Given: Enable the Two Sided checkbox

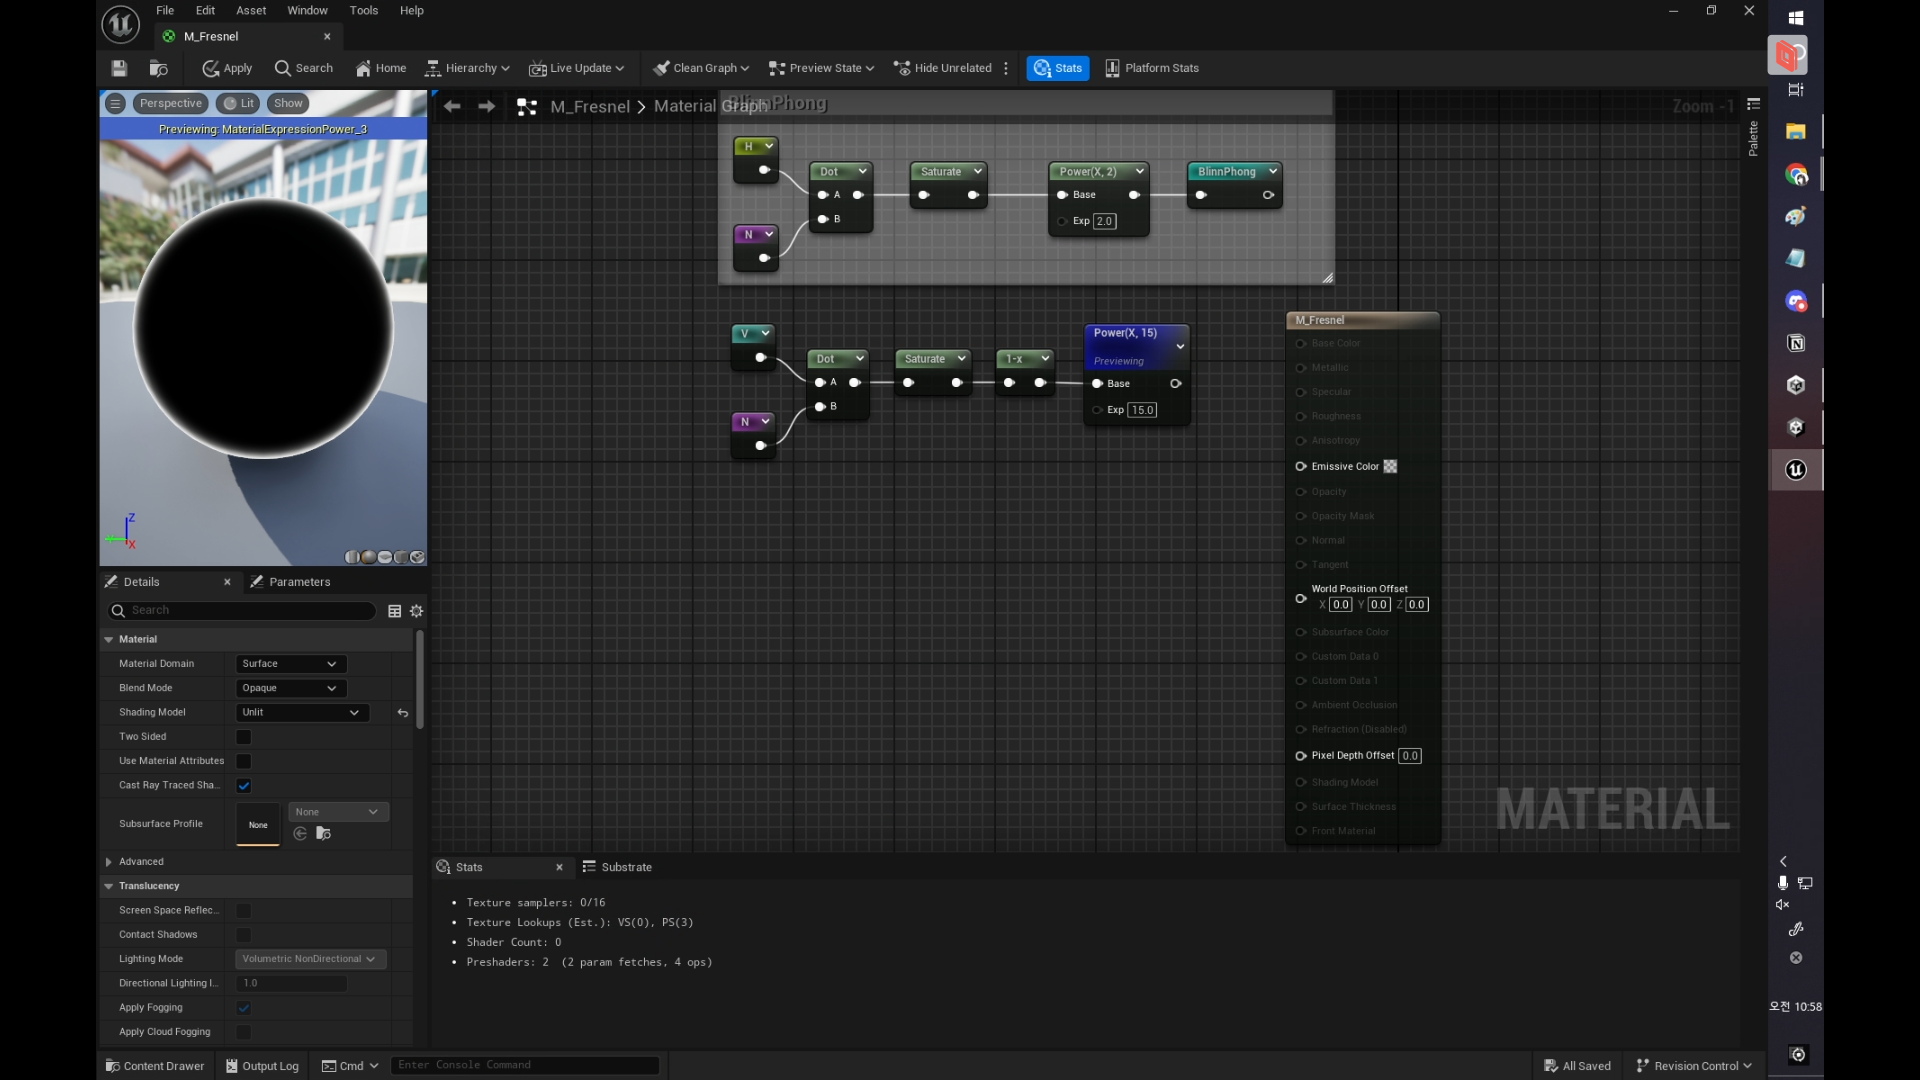Looking at the screenshot, I should click(x=244, y=737).
